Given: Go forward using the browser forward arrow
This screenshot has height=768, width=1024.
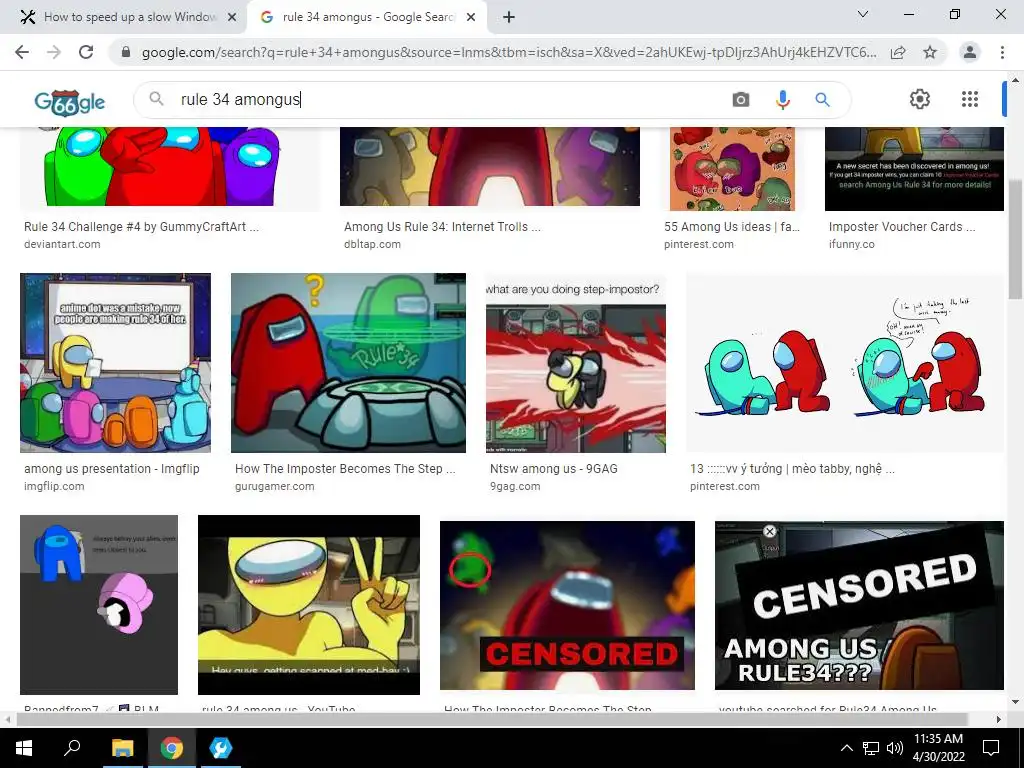Looking at the screenshot, I should tap(54, 52).
